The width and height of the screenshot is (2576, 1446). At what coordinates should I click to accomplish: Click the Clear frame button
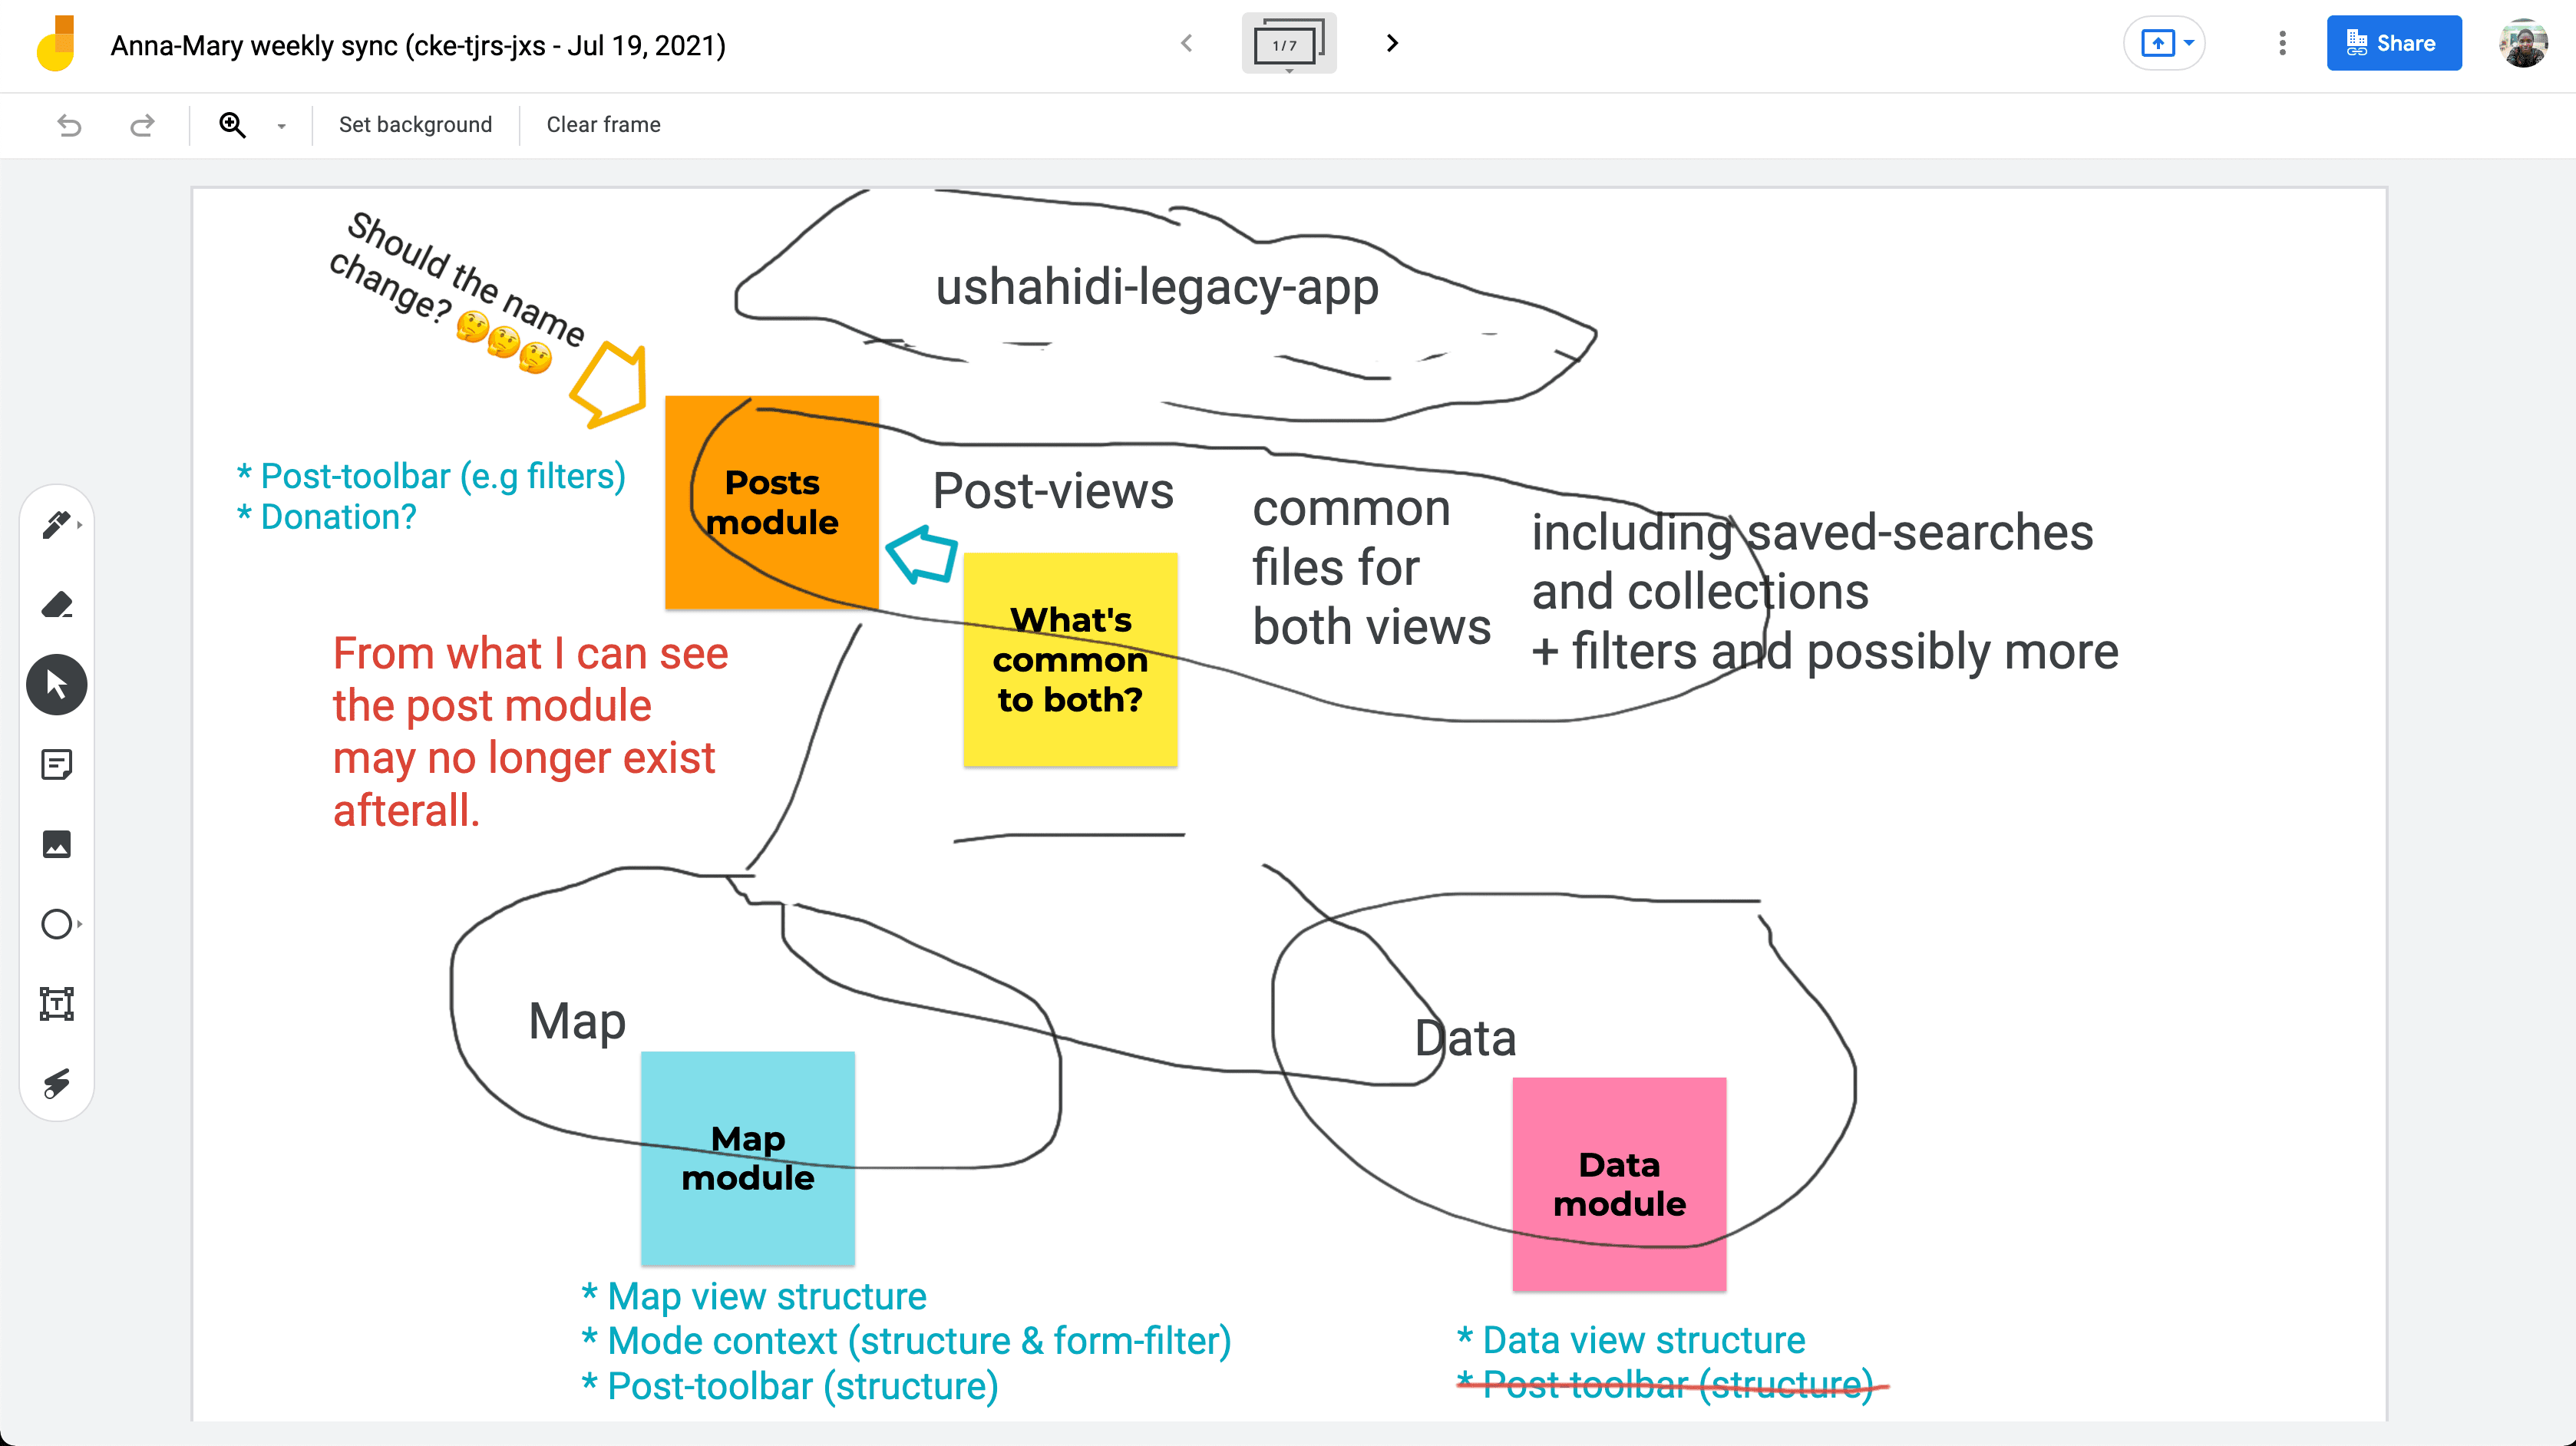pyautogui.click(x=603, y=125)
